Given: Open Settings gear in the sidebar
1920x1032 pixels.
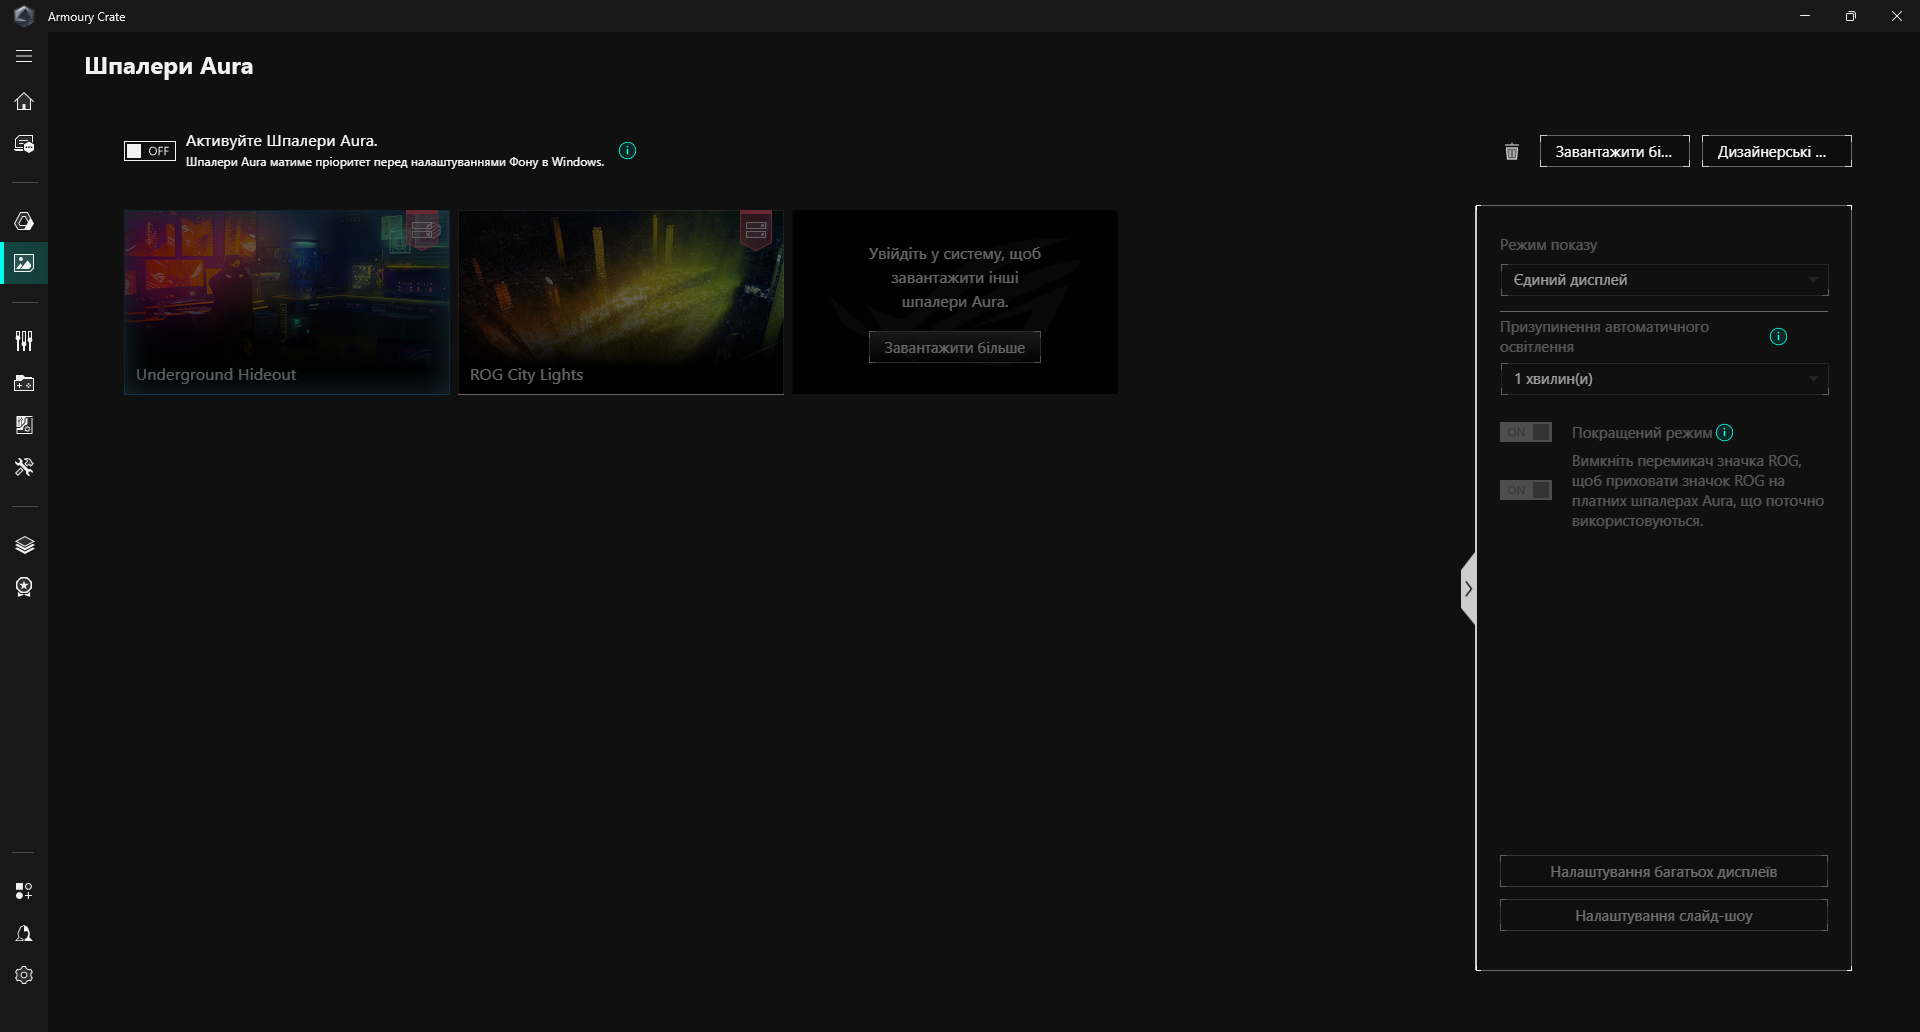Looking at the screenshot, I should coord(24,975).
